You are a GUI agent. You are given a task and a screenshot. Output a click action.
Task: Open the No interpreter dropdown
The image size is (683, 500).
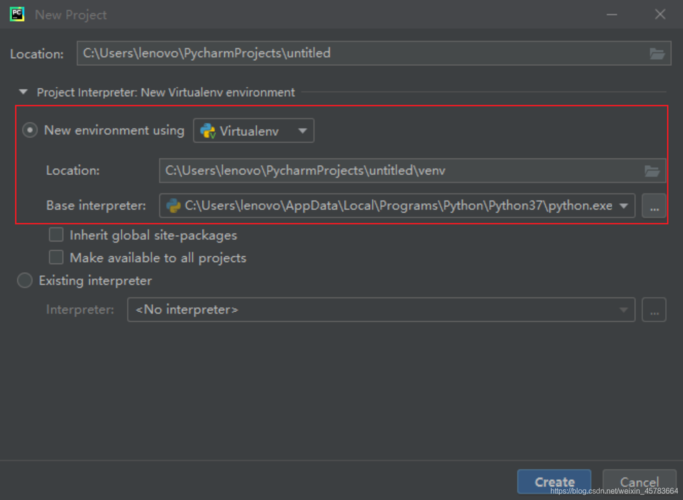(381, 310)
